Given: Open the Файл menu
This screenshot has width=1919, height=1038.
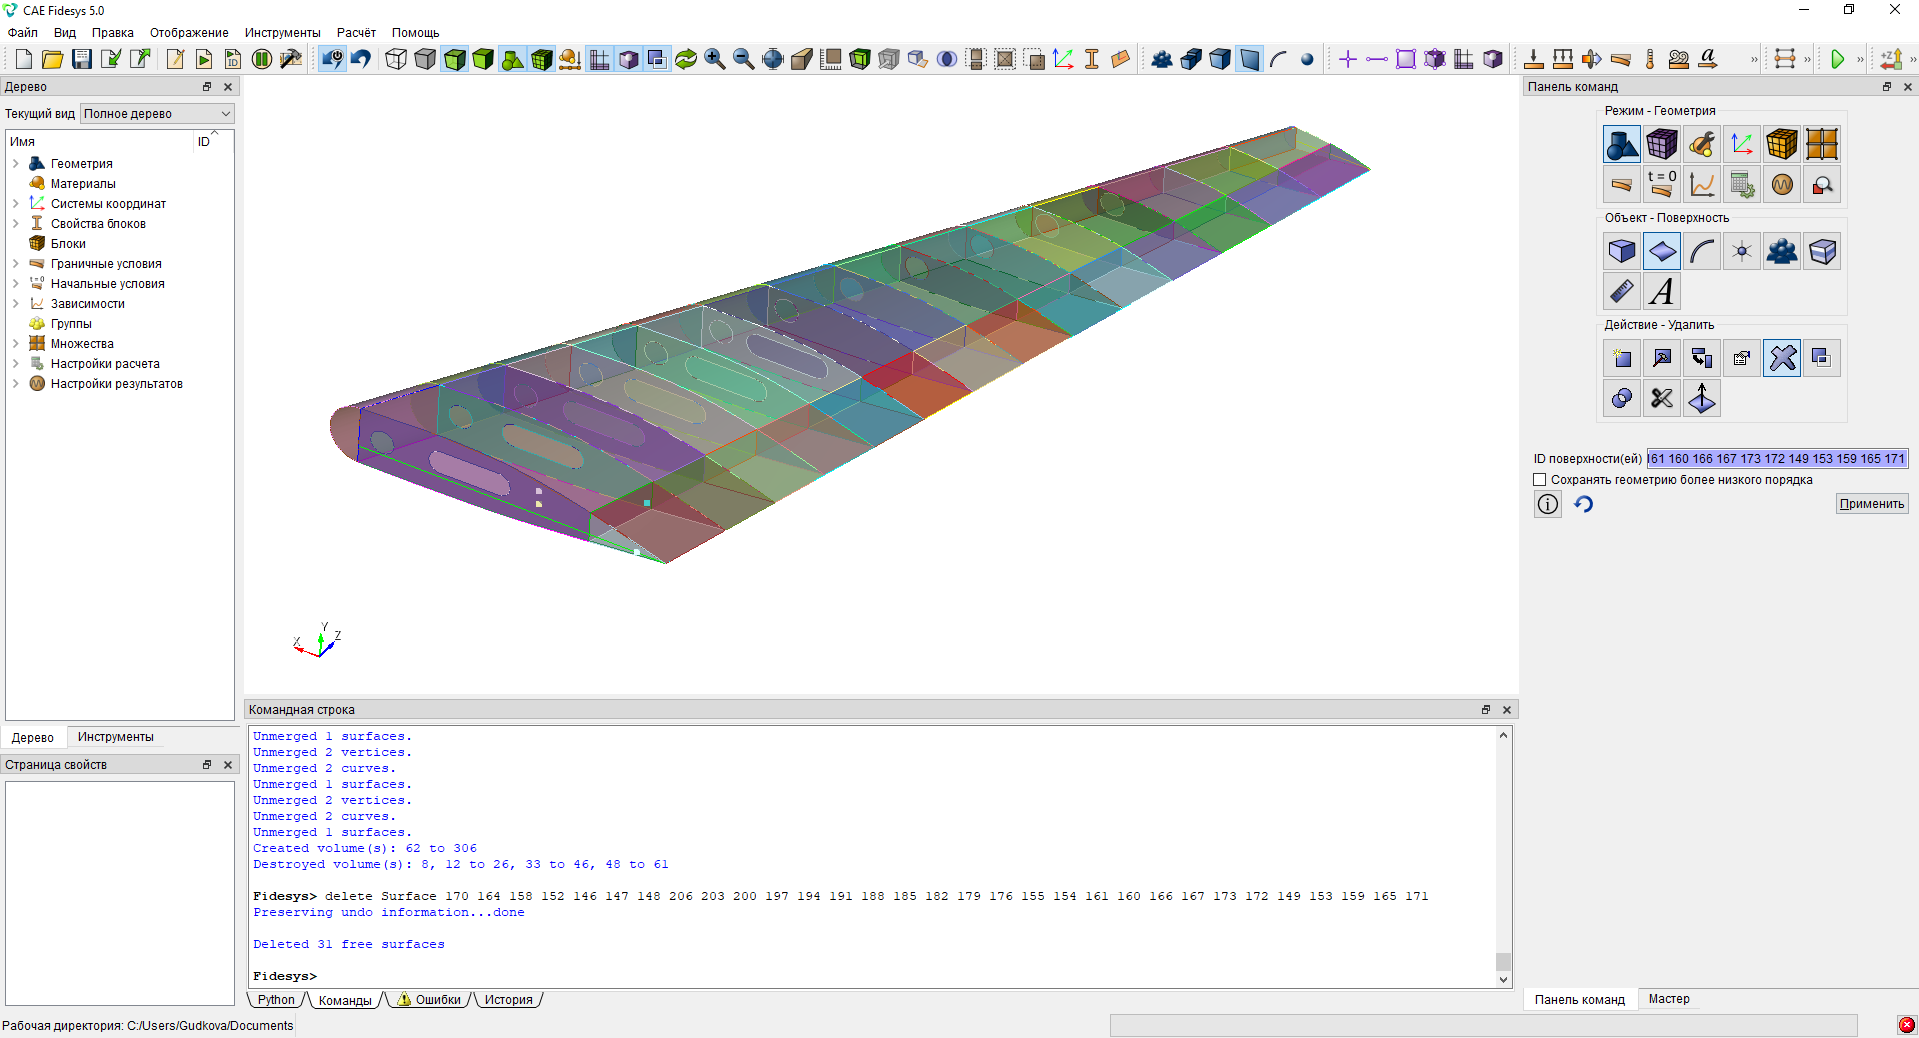Looking at the screenshot, I should click(x=23, y=33).
